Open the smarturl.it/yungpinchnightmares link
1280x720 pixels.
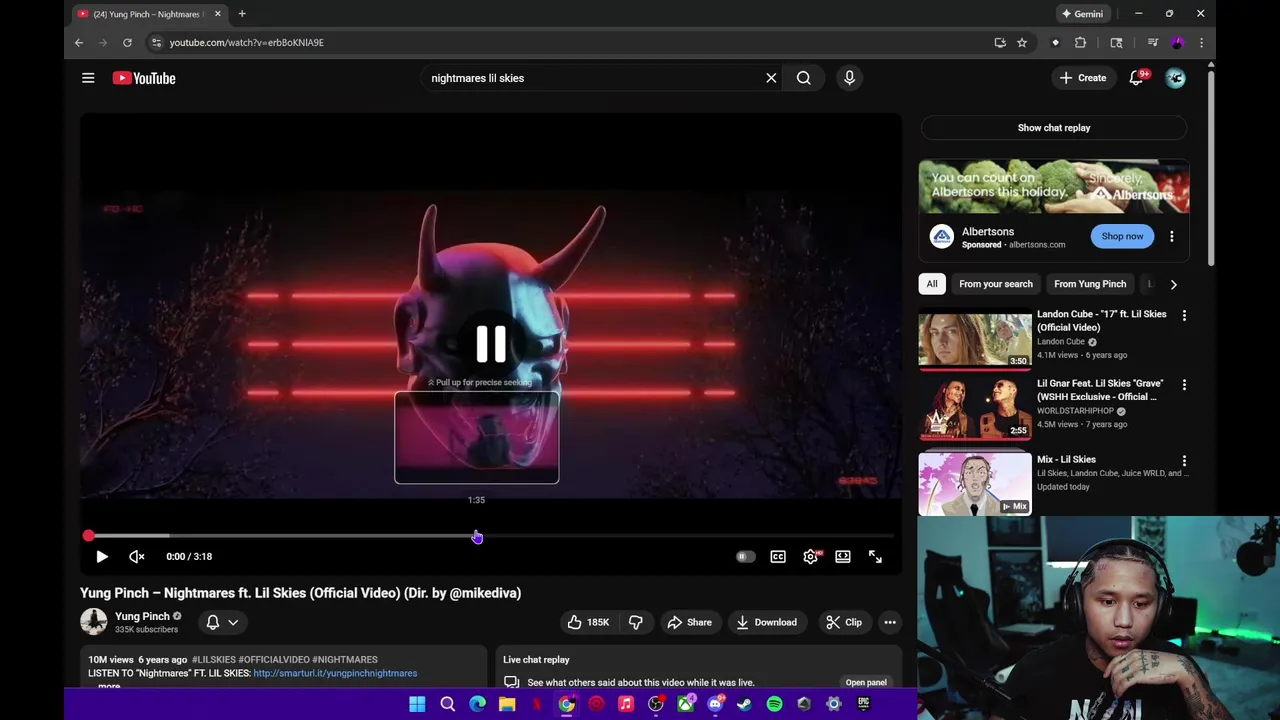(x=335, y=673)
